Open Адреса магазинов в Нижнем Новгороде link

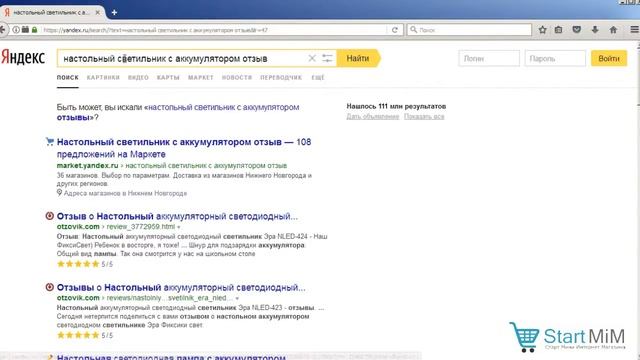point(125,193)
